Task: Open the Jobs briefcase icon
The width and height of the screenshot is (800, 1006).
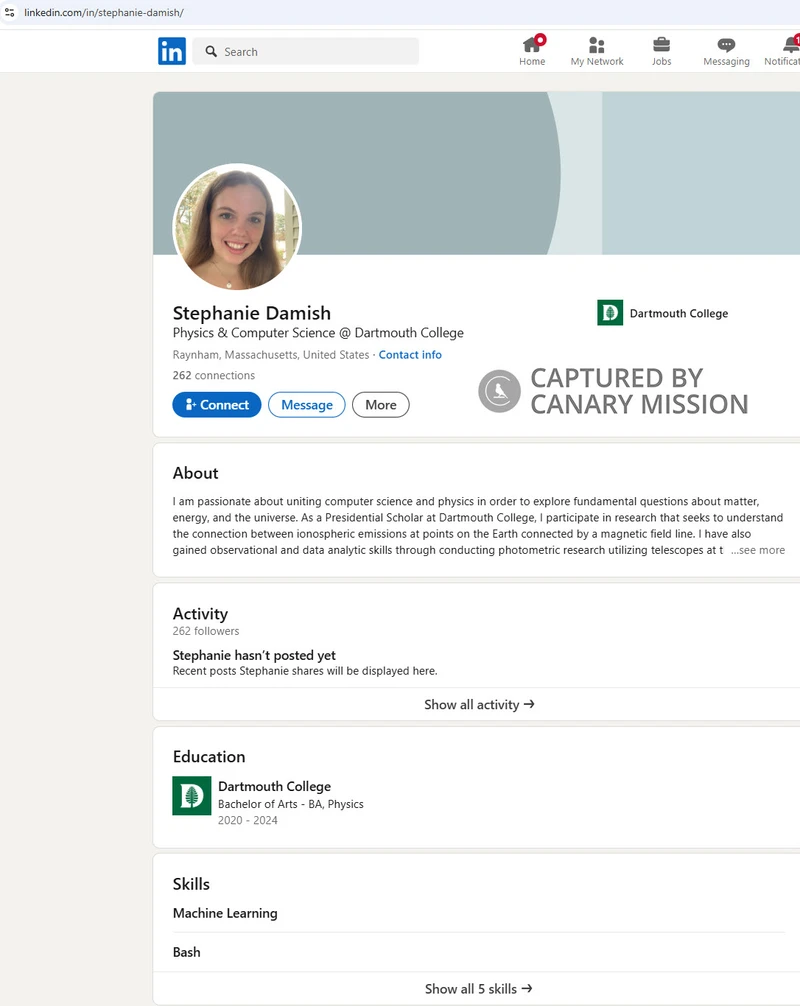Action: coord(661,45)
